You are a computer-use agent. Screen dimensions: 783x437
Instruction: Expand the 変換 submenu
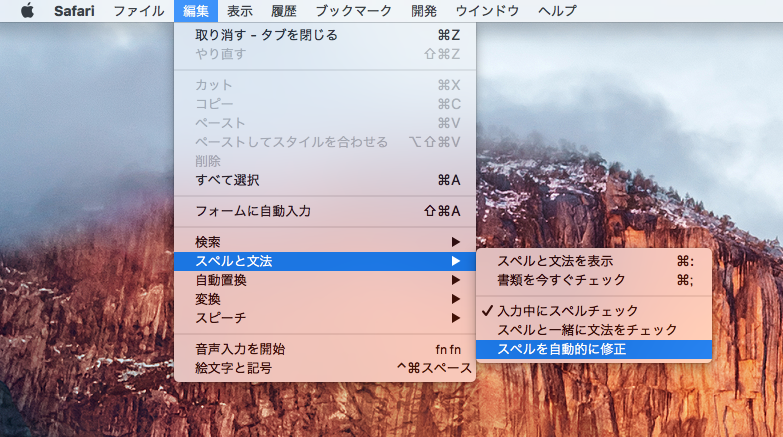coord(325,299)
